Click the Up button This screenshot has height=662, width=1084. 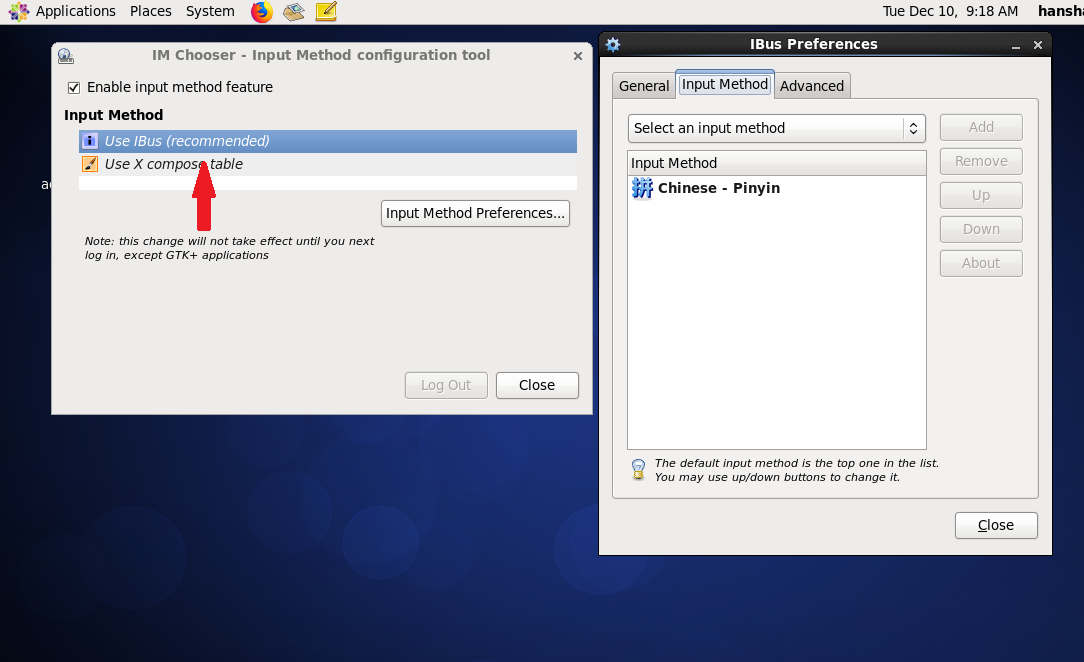click(x=981, y=195)
